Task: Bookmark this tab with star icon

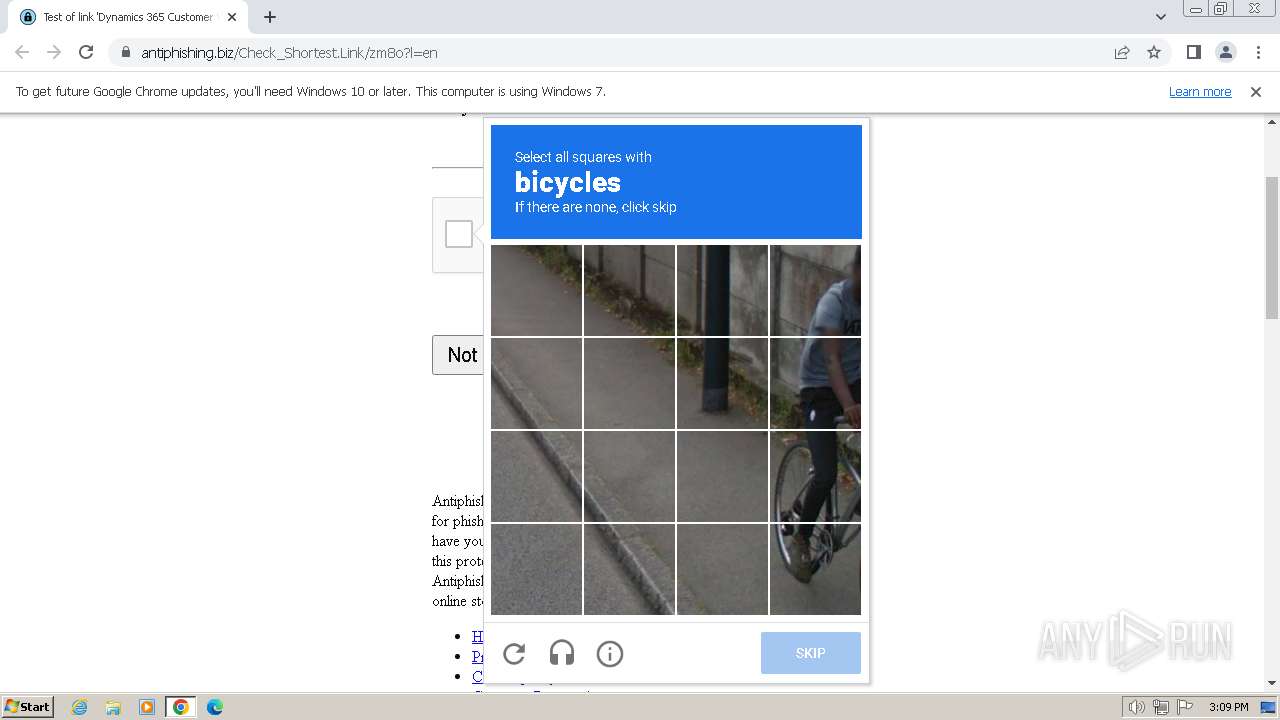Action: [x=1154, y=52]
